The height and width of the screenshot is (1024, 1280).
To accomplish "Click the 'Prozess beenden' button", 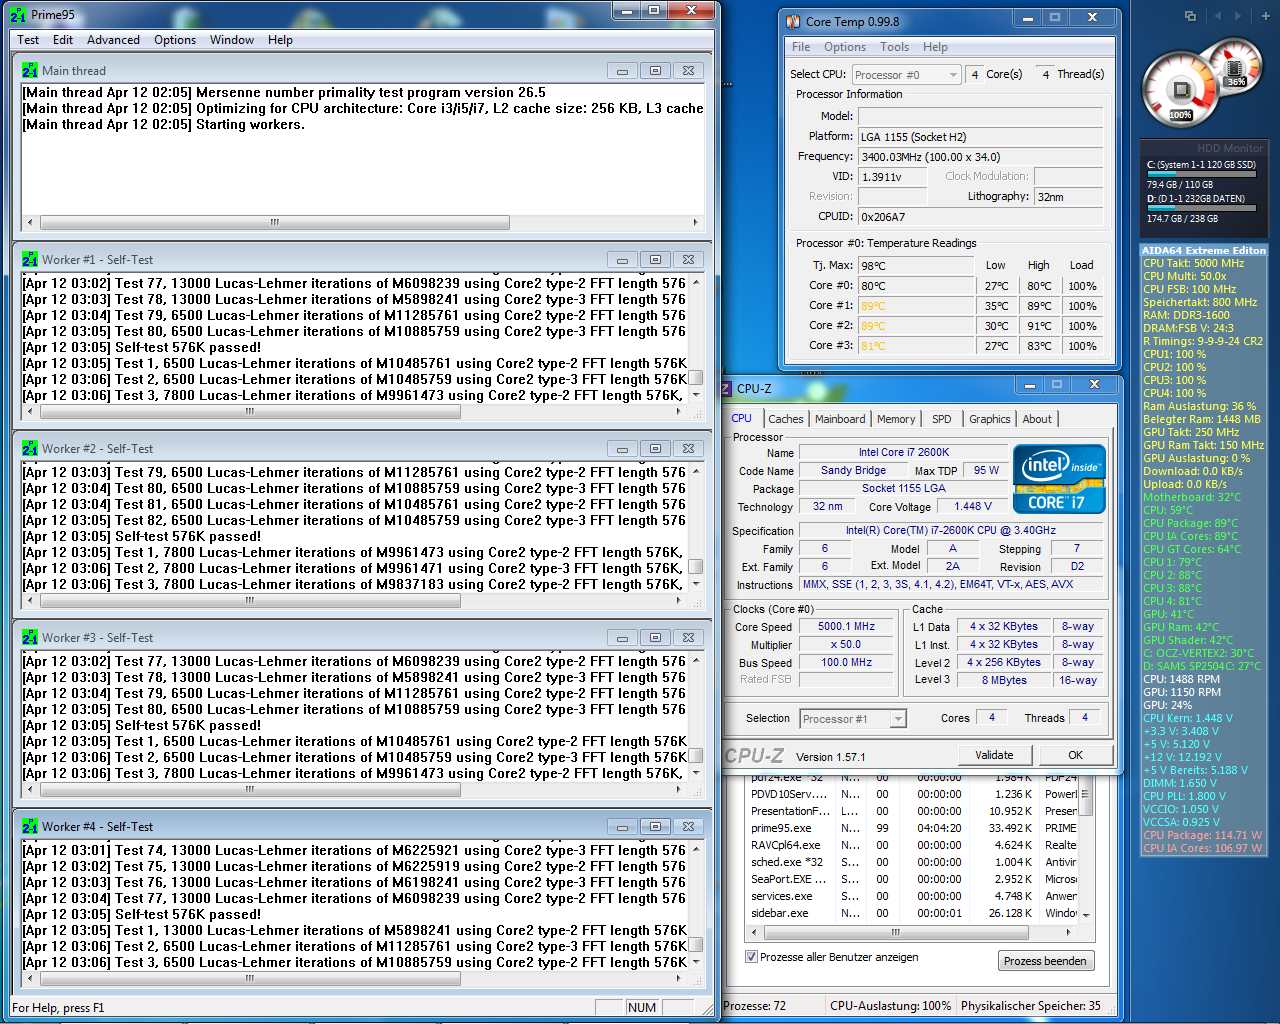I will tap(1045, 961).
